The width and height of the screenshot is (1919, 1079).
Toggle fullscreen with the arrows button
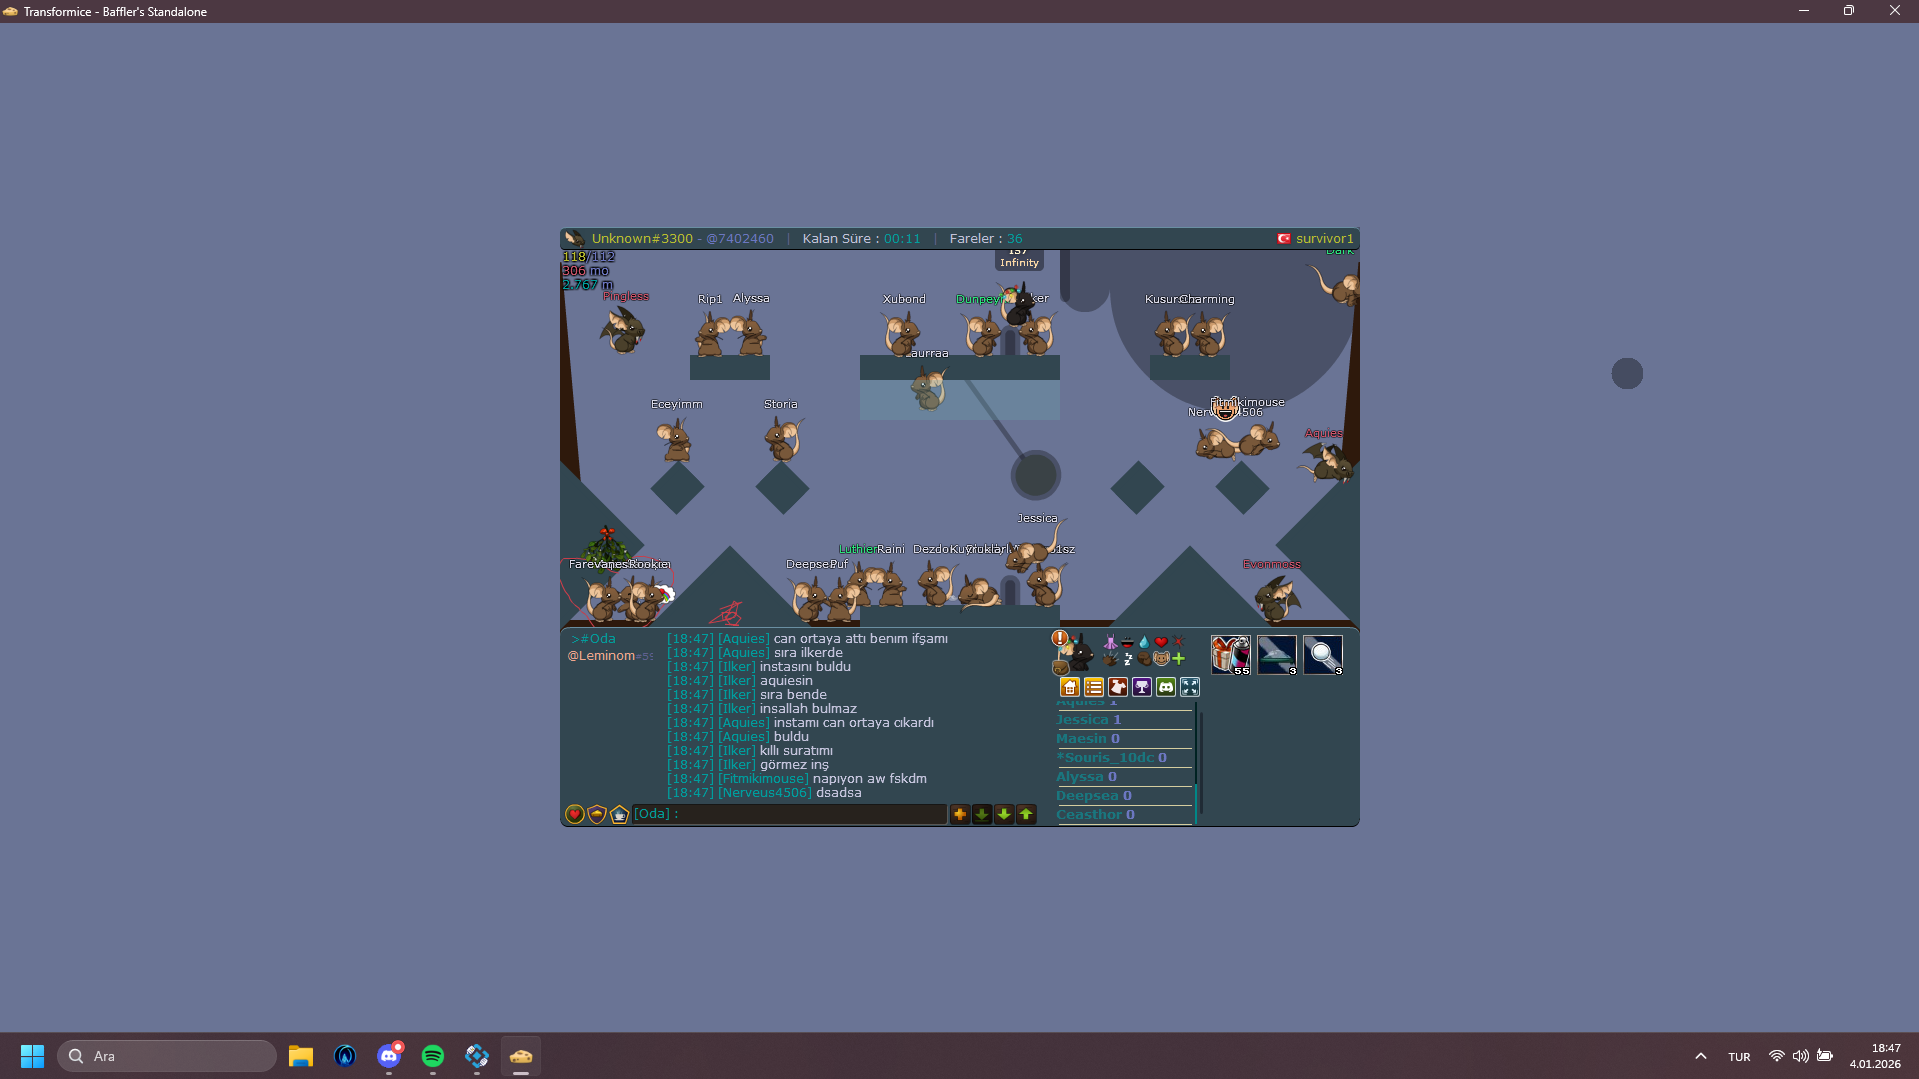1190,687
